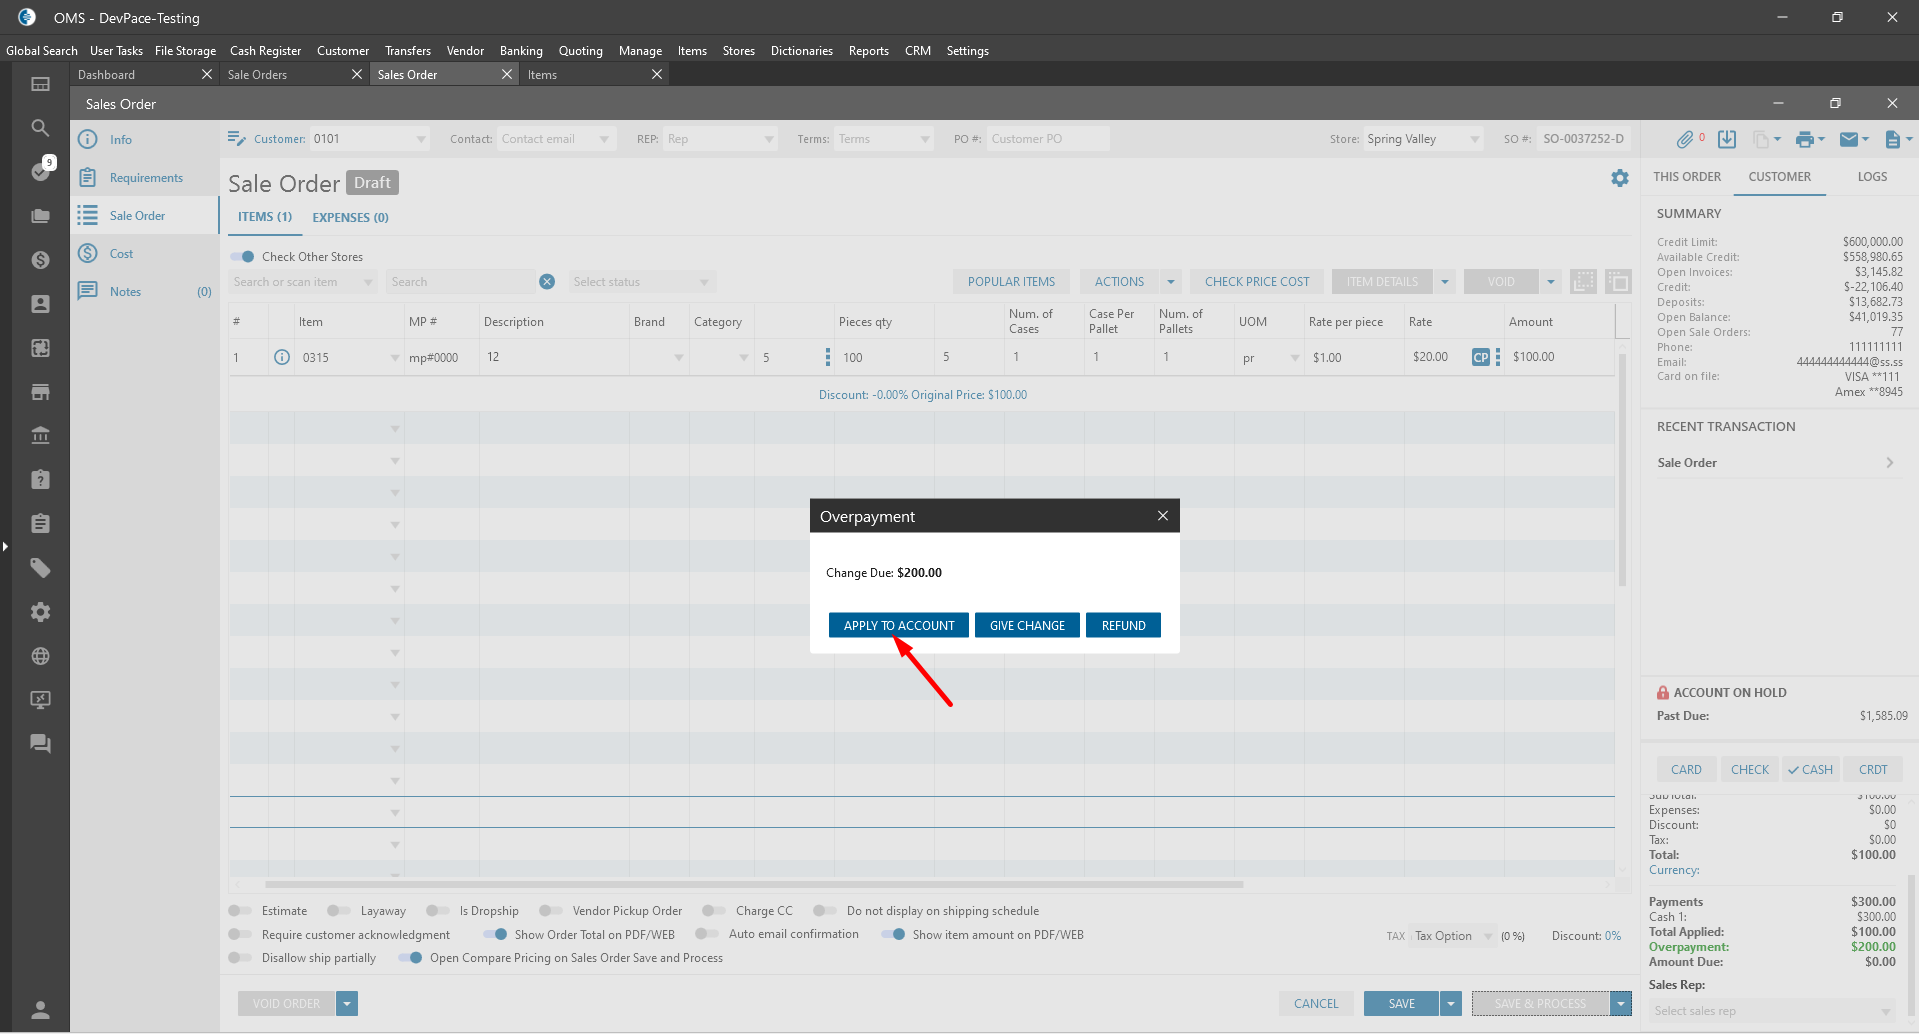This screenshot has height=1034, width=1919.
Task: Open the Tax Option dropdown
Action: (x=1453, y=936)
